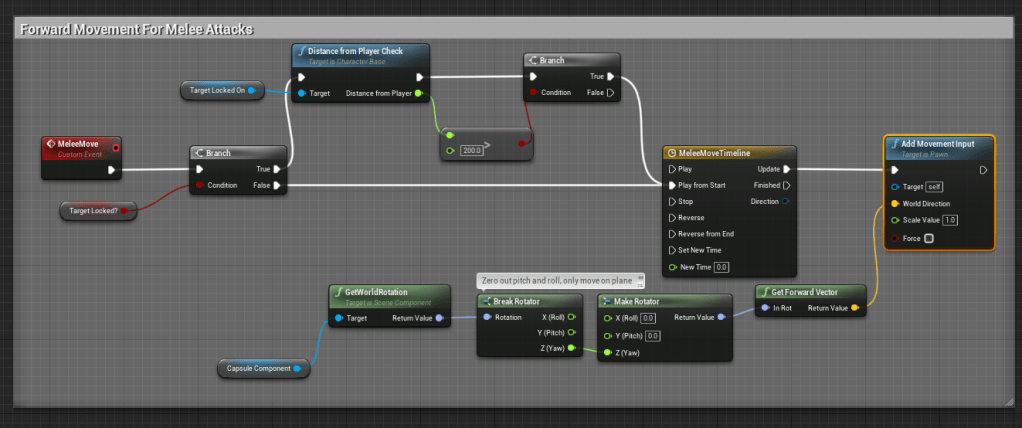The image size is (1022, 428).
Task: Click the Reverse from End execution pin
Action: [x=672, y=234]
